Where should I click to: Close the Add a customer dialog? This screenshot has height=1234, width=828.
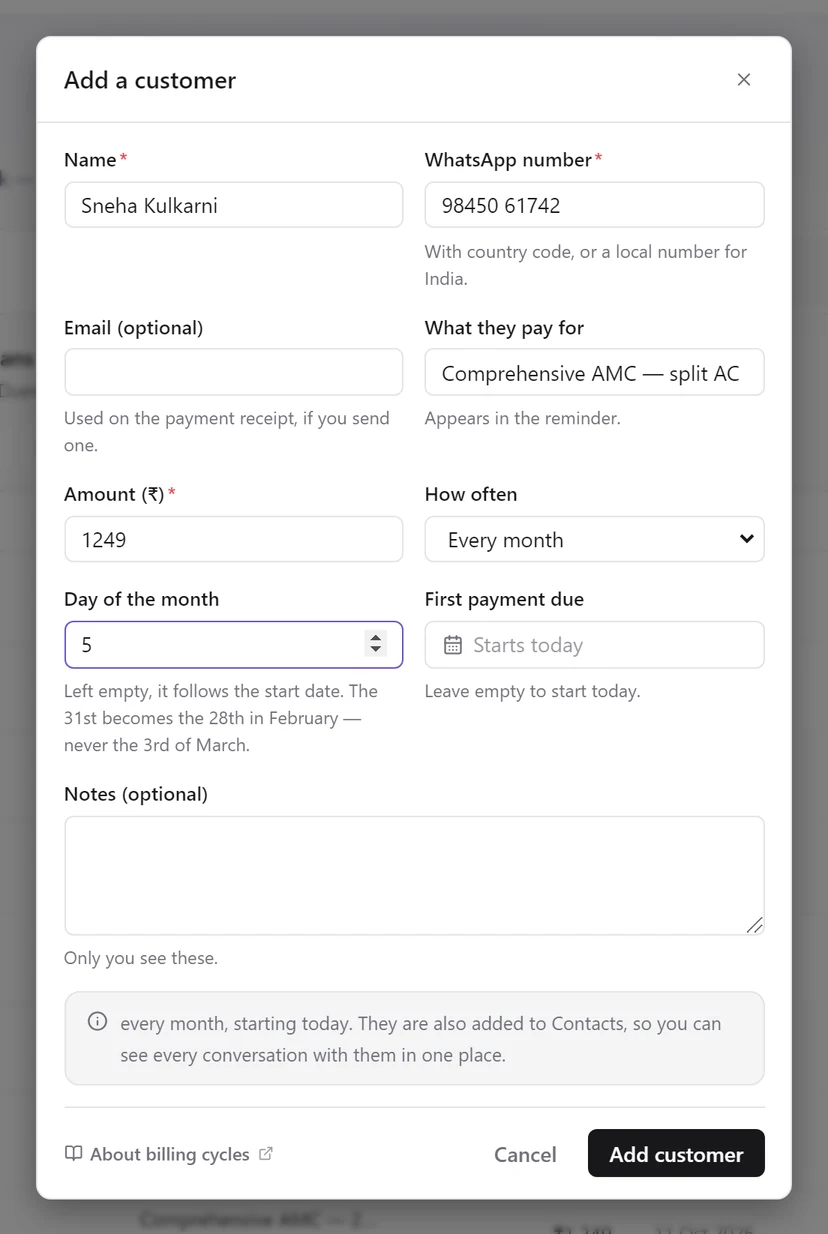pyautogui.click(x=743, y=80)
